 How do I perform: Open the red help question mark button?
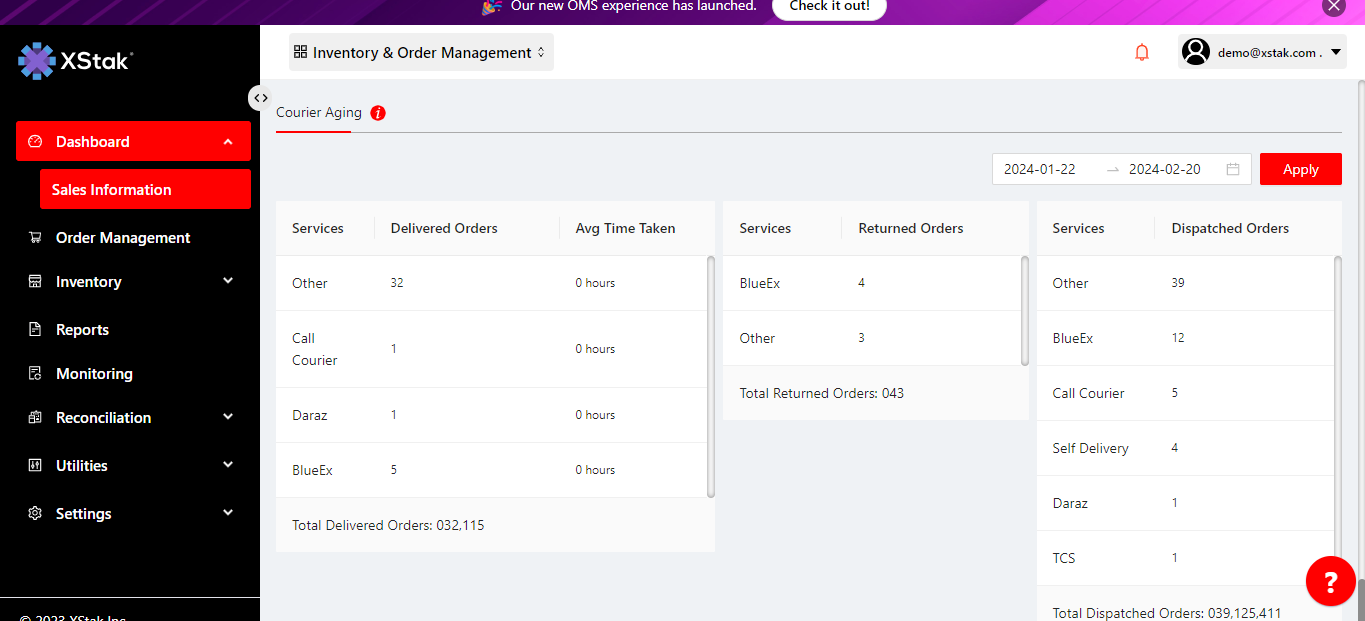tap(1330, 581)
